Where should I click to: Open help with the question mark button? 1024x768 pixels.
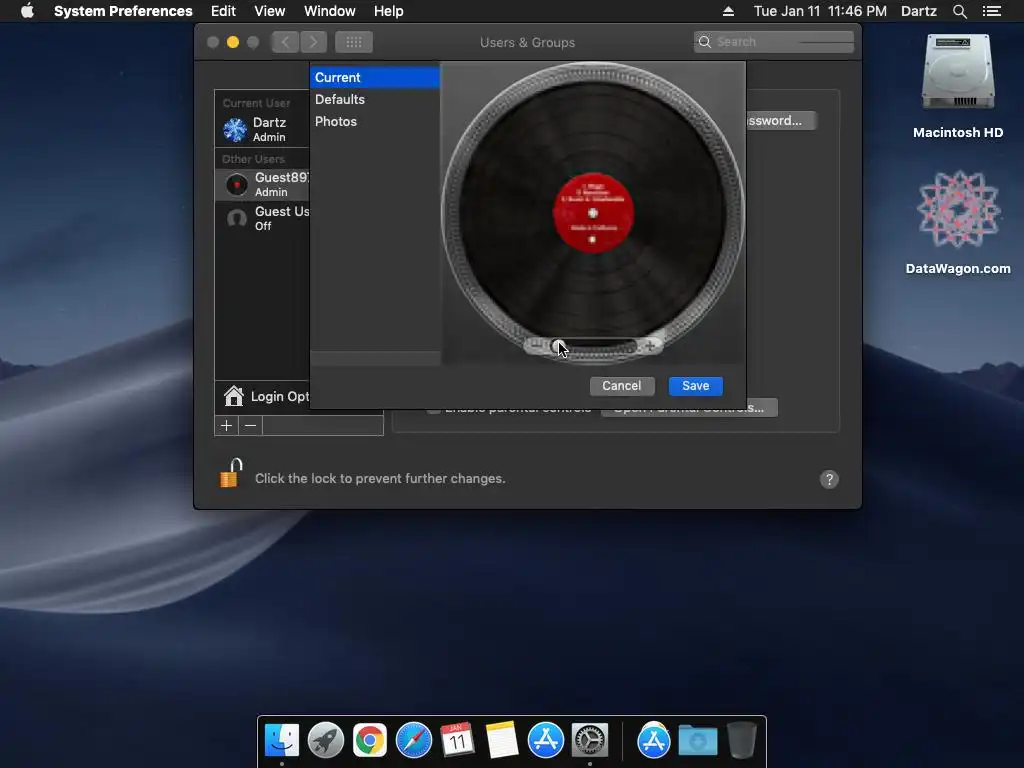(x=829, y=479)
